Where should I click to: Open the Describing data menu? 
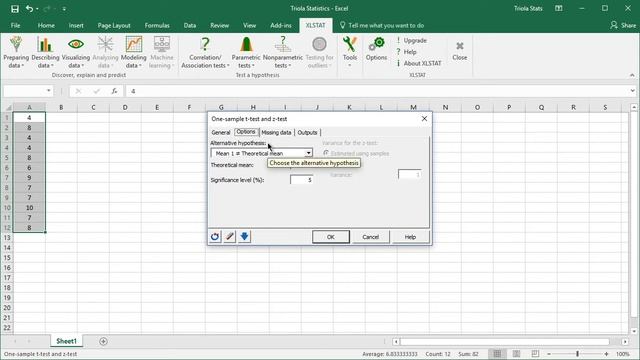[x=45, y=52]
